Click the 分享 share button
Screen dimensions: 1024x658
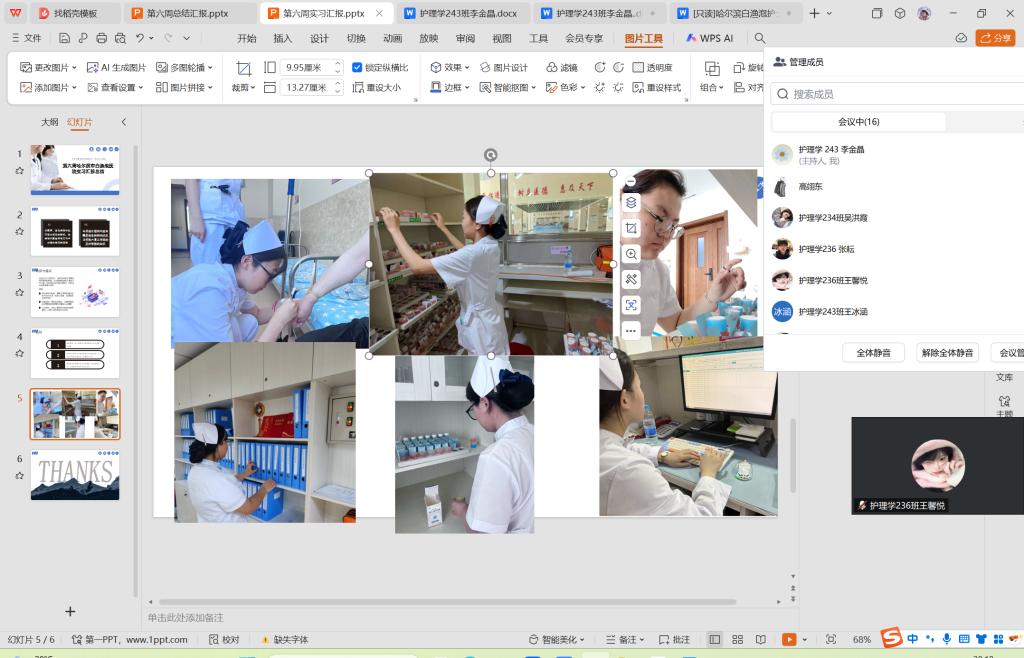[x=995, y=38]
